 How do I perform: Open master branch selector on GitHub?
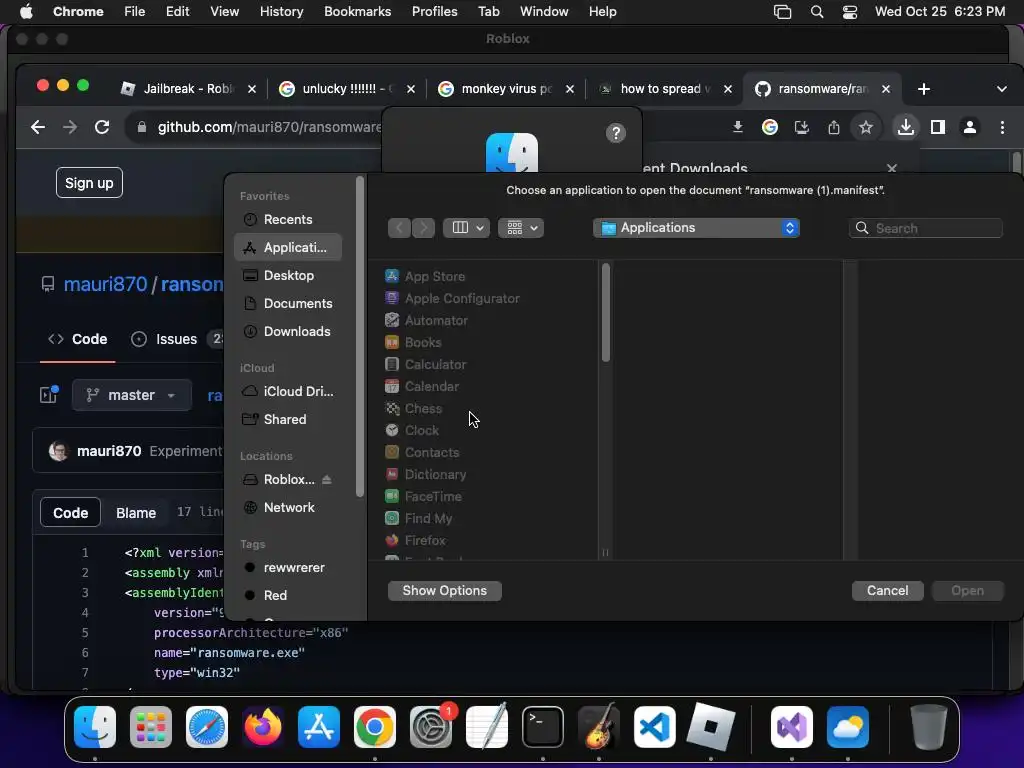pos(132,395)
